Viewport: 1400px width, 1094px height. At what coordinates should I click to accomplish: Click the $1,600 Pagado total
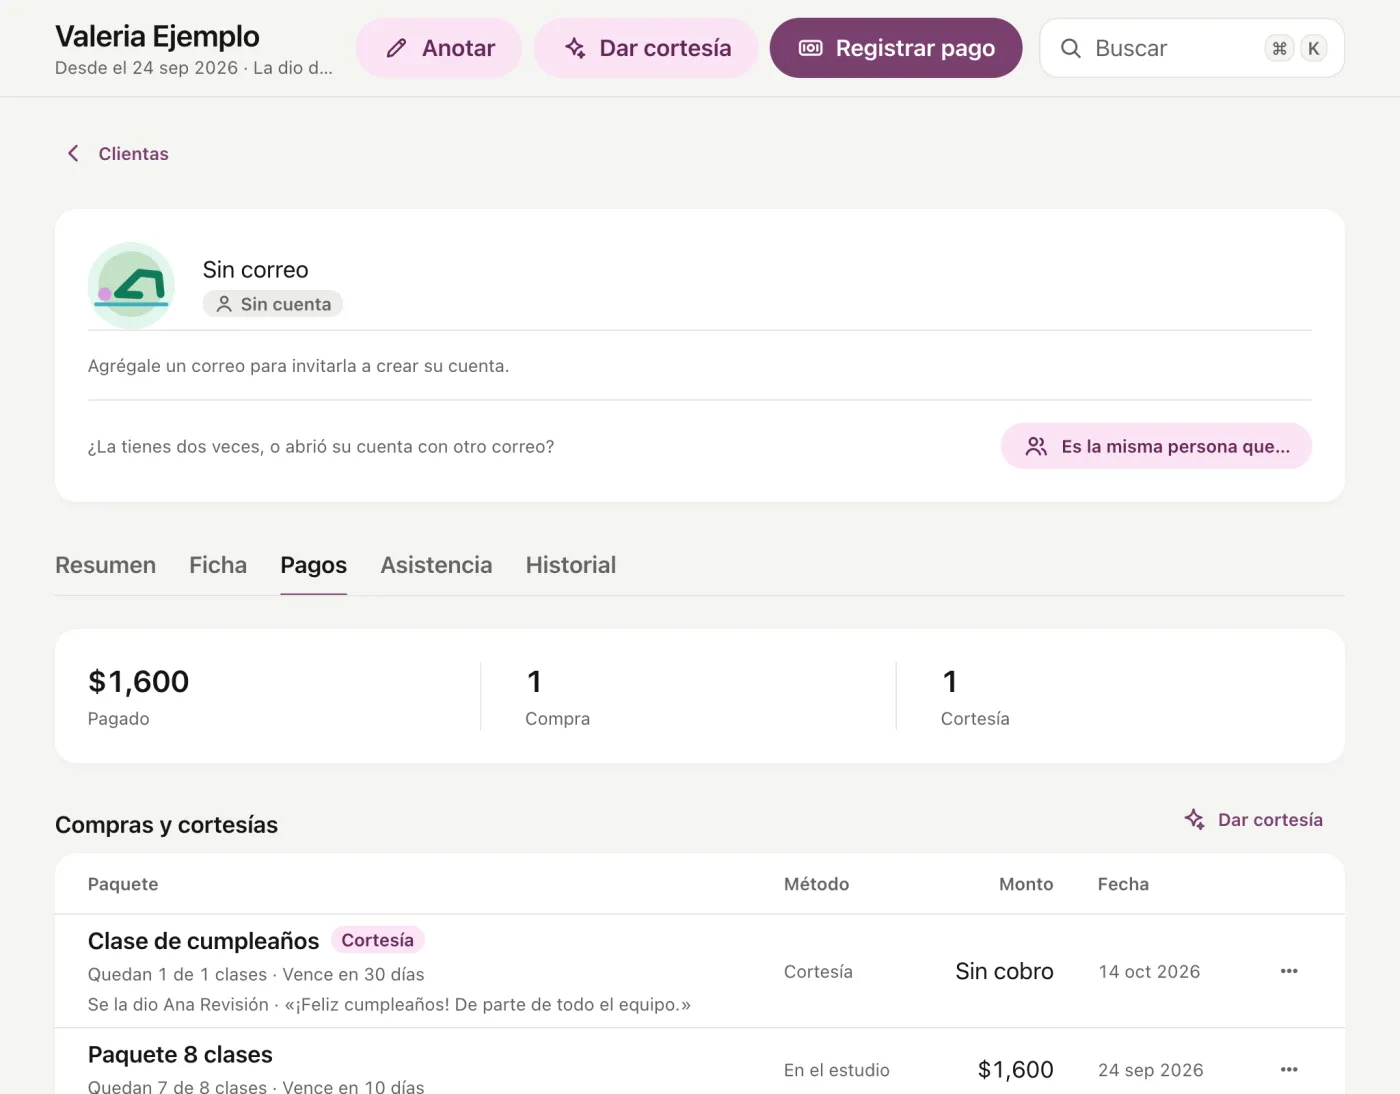point(138,682)
